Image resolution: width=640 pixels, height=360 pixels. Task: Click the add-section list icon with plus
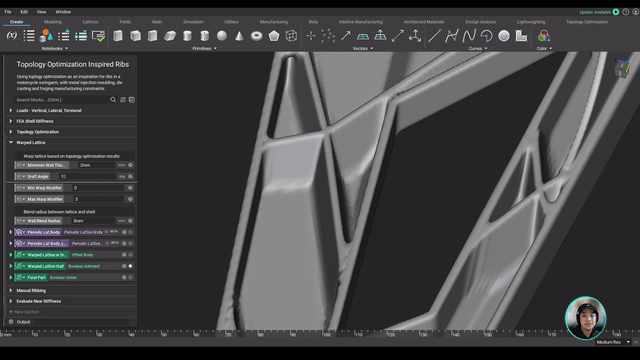(64, 36)
